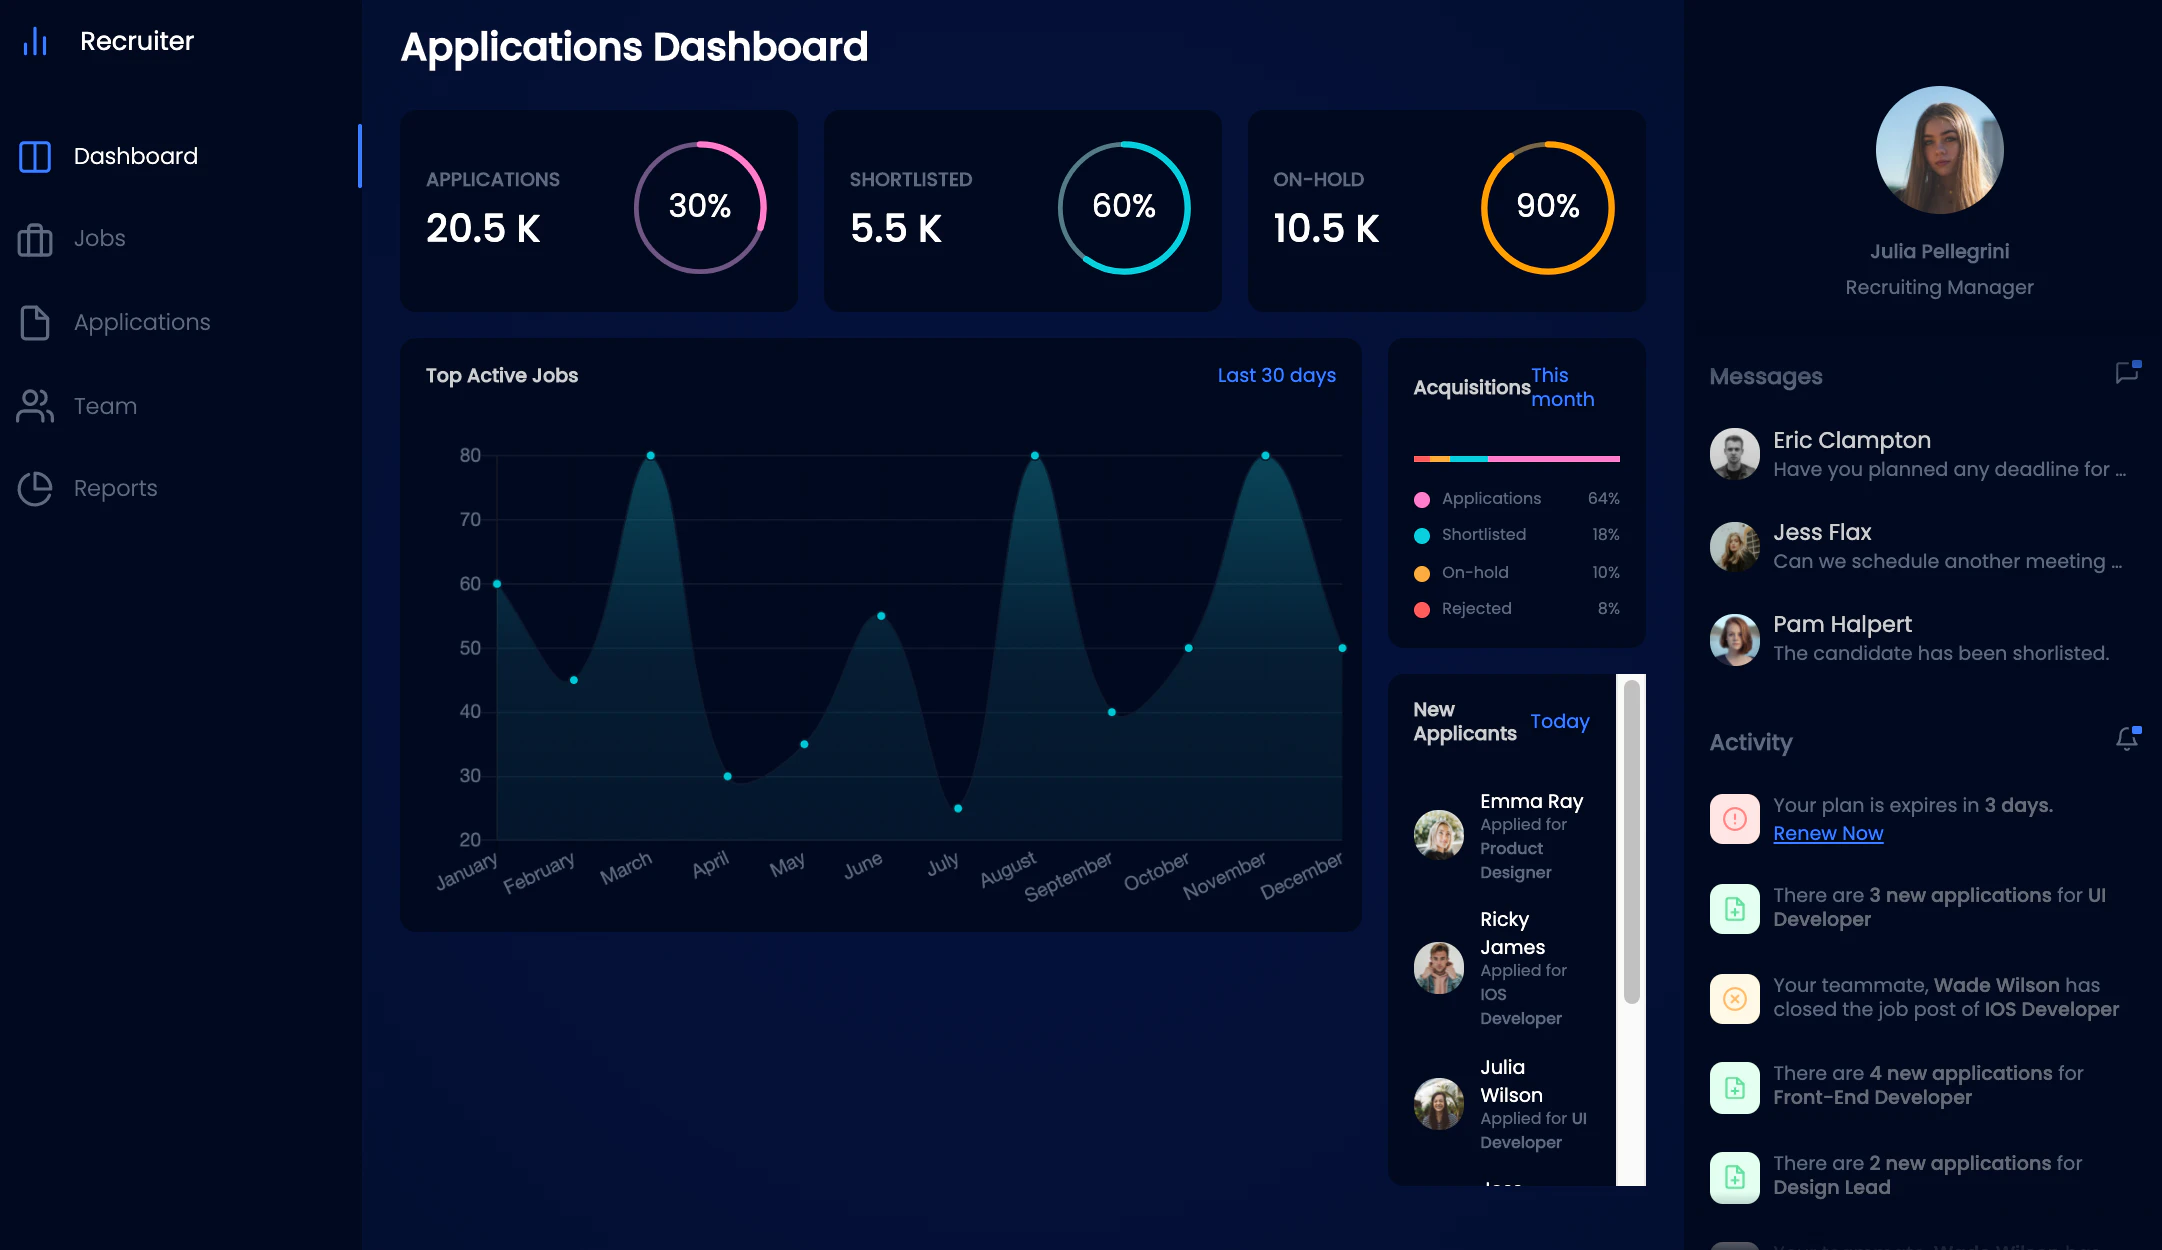This screenshot has height=1250, width=2162.
Task: Click the Applications 30% progress ring
Action: tap(700, 207)
